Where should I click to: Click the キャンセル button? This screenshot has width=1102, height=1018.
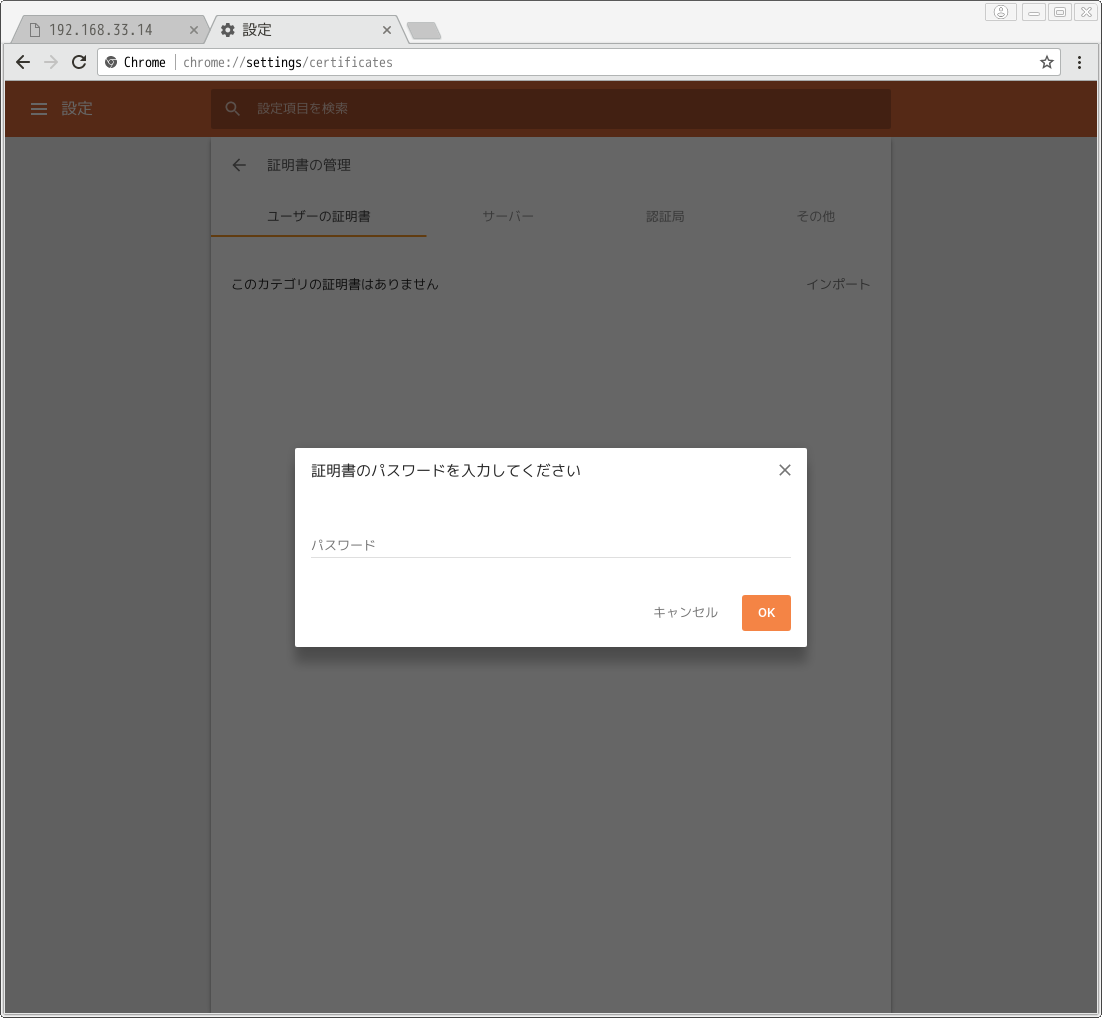685,613
